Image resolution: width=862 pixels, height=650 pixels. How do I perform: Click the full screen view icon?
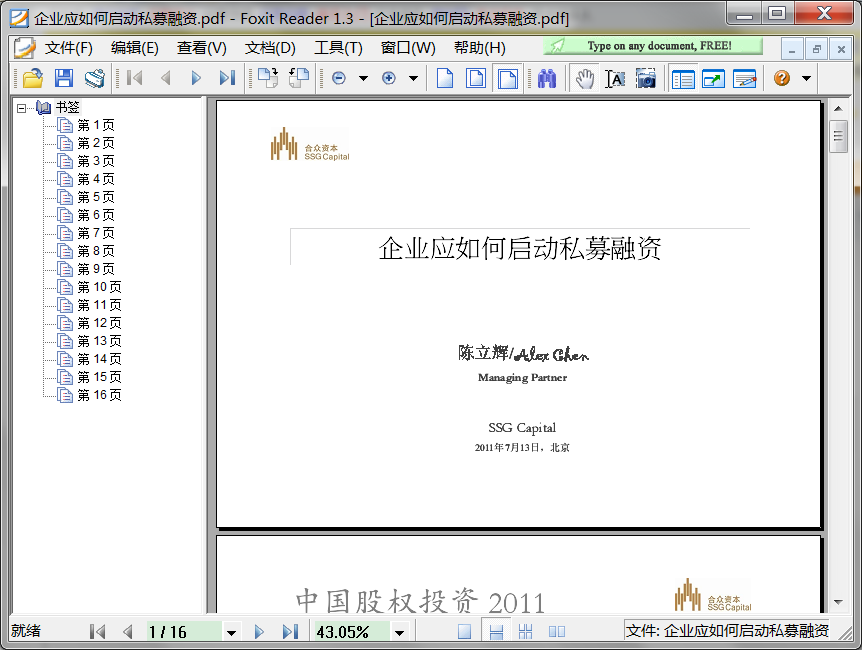click(714, 79)
